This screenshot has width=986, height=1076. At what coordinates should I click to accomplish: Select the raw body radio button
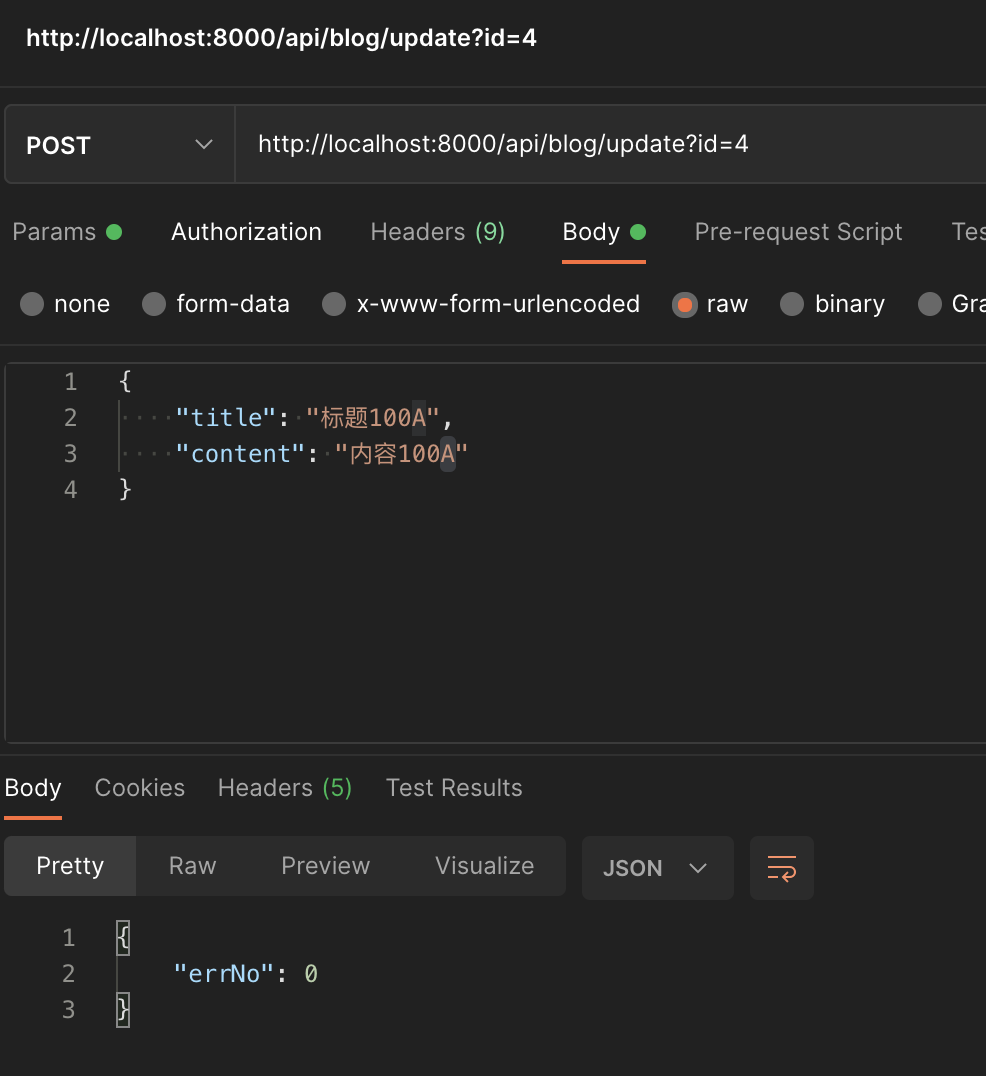pos(685,304)
